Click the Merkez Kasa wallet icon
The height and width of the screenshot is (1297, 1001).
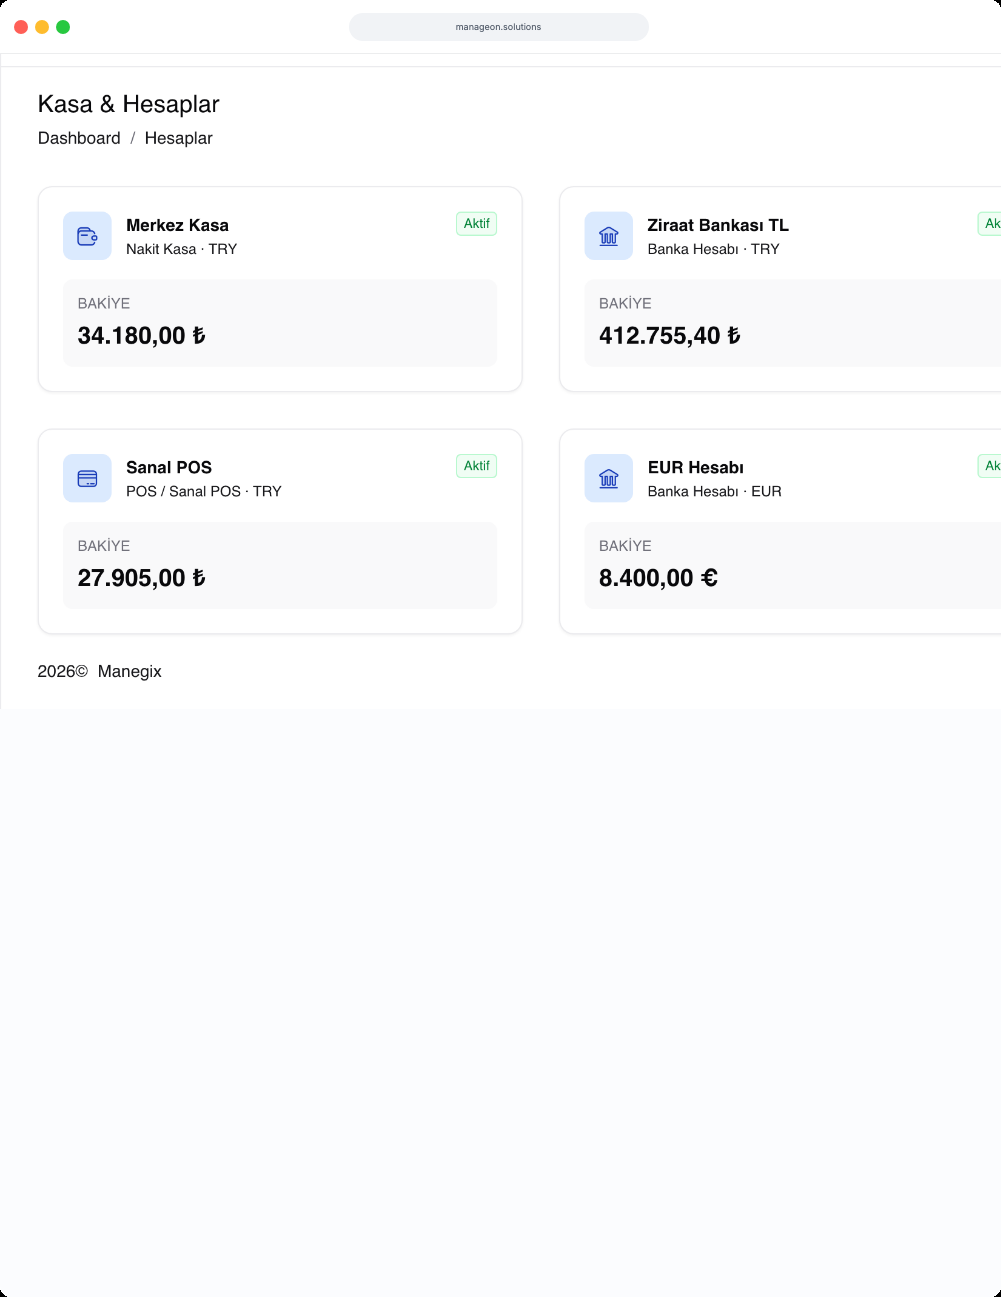pyautogui.click(x=87, y=236)
